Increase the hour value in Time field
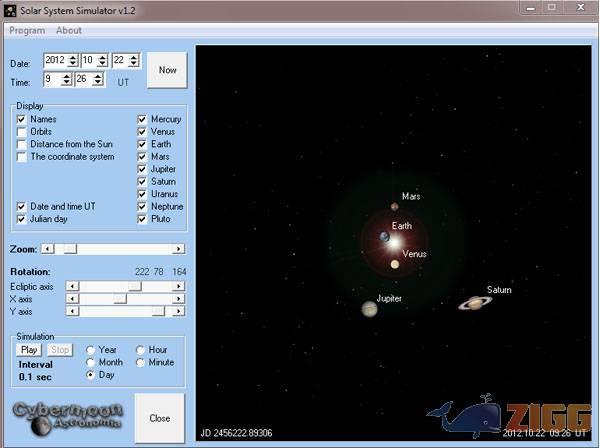Screen dimensions: 600x448 point(69,76)
